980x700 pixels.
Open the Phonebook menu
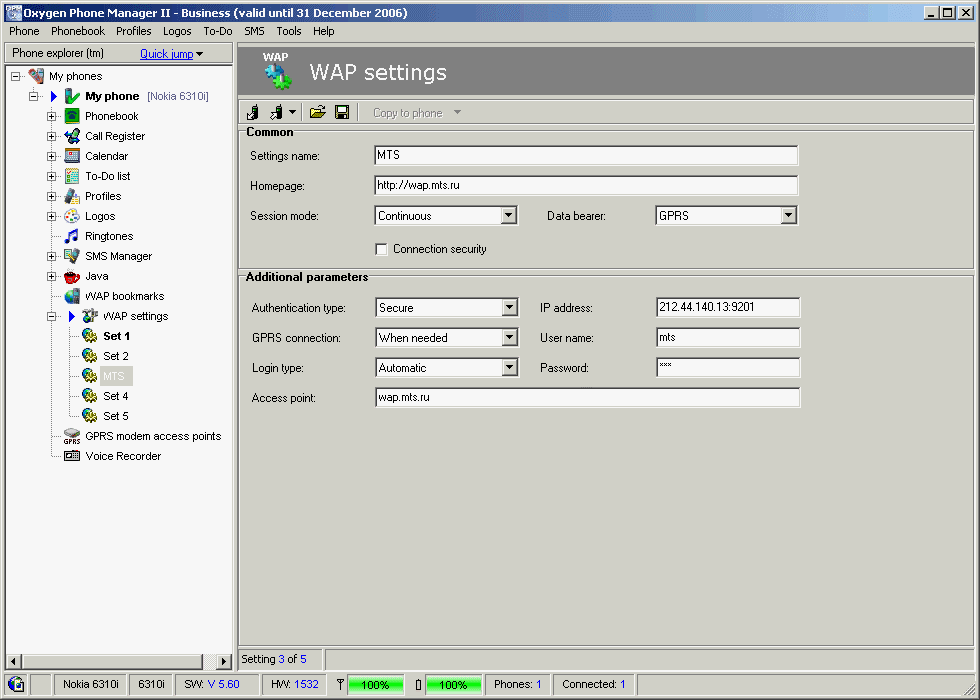(x=78, y=31)
